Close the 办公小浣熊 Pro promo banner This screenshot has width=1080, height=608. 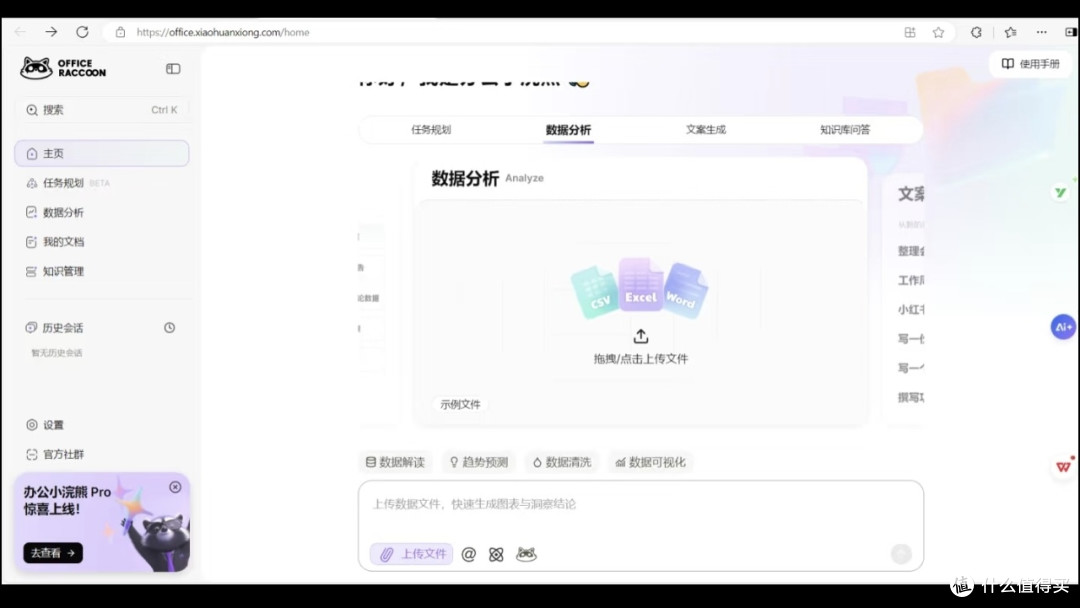click(x=175, y=487)
